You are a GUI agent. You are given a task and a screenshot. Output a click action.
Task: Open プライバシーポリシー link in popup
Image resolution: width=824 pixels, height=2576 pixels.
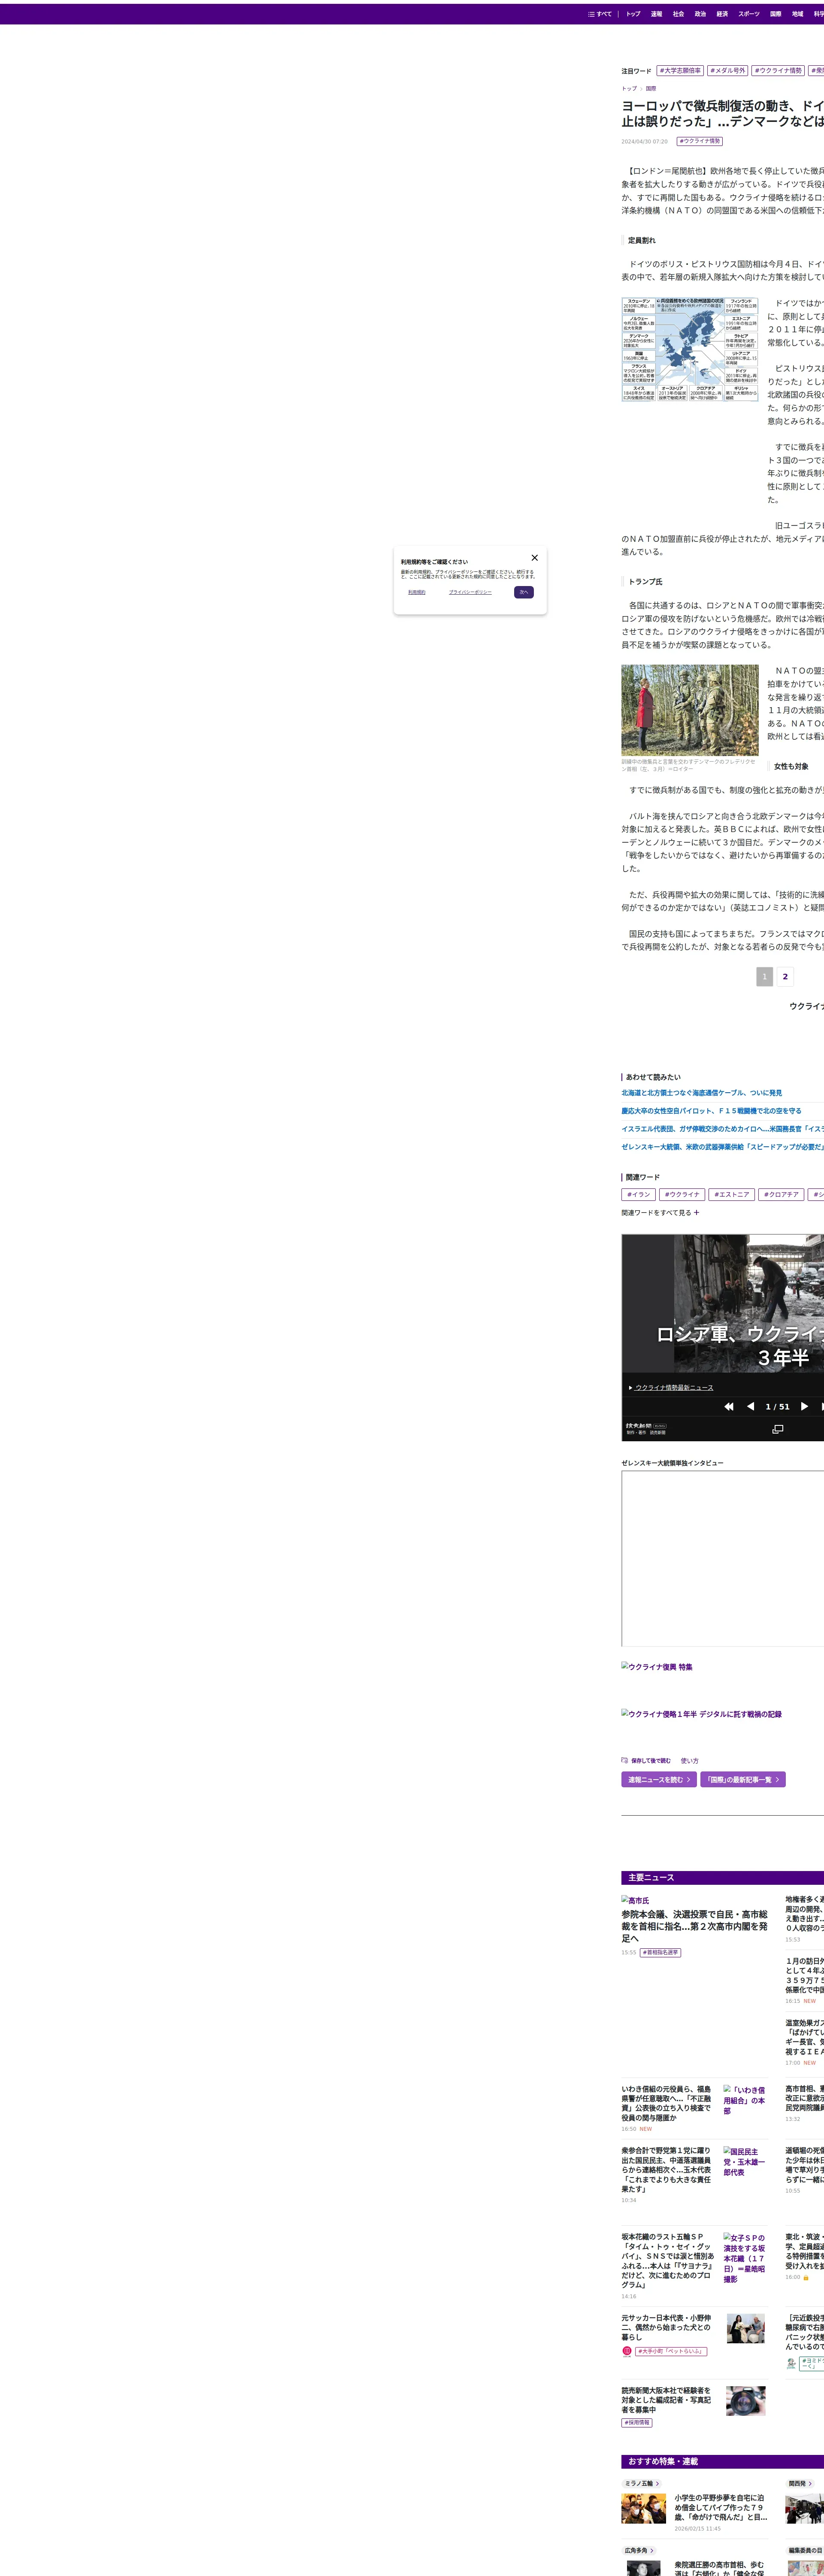(x=470, y=592)
